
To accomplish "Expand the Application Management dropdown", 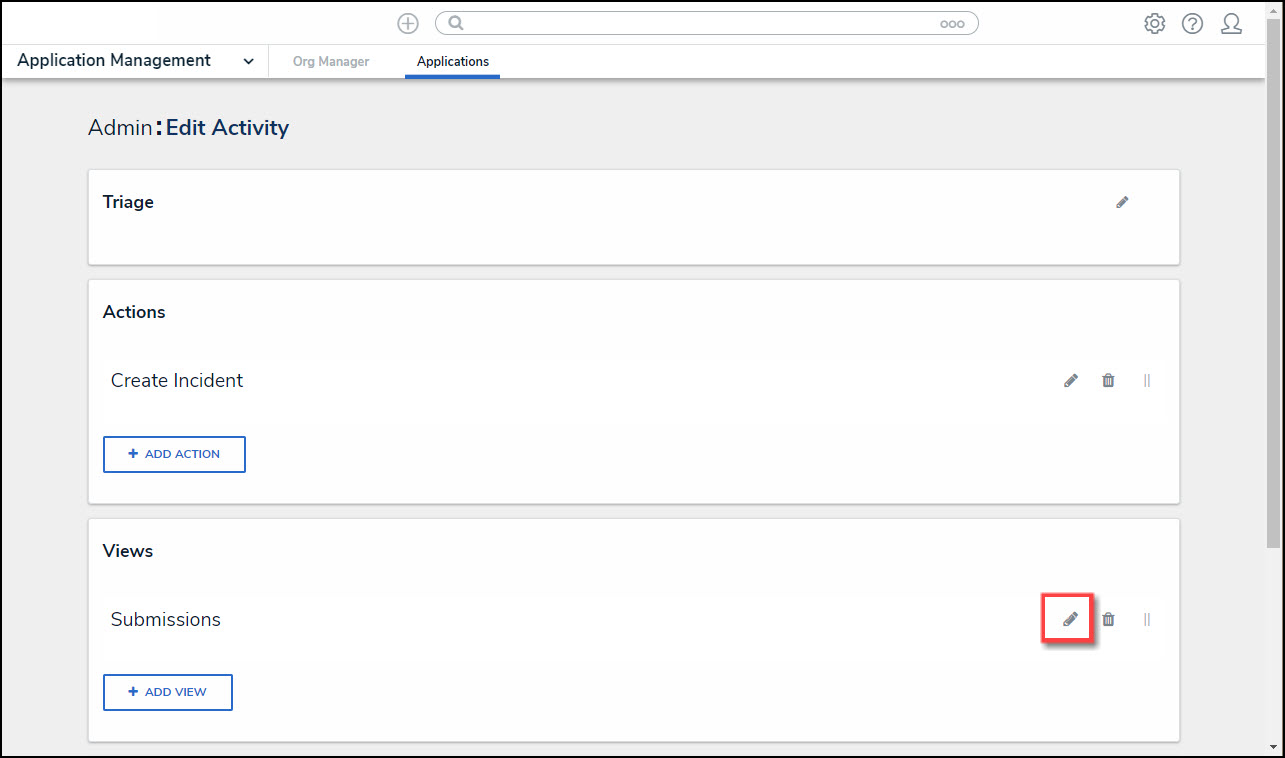I will pos(248,61).
